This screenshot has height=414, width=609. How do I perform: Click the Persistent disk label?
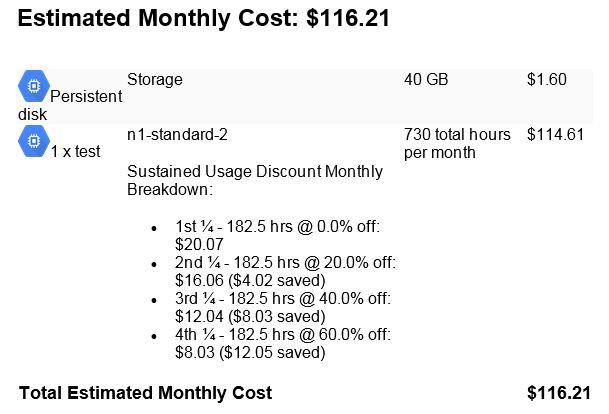pyautogui.click(x=70, y=105)
